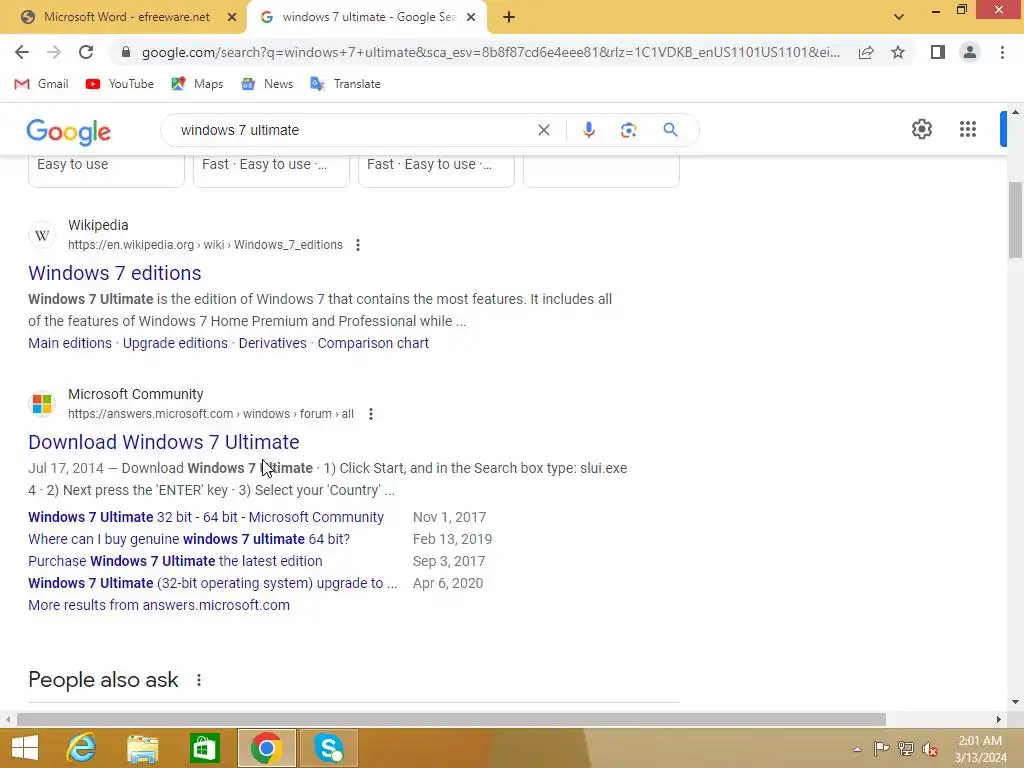Open Comparison chart sitelink

373,344
